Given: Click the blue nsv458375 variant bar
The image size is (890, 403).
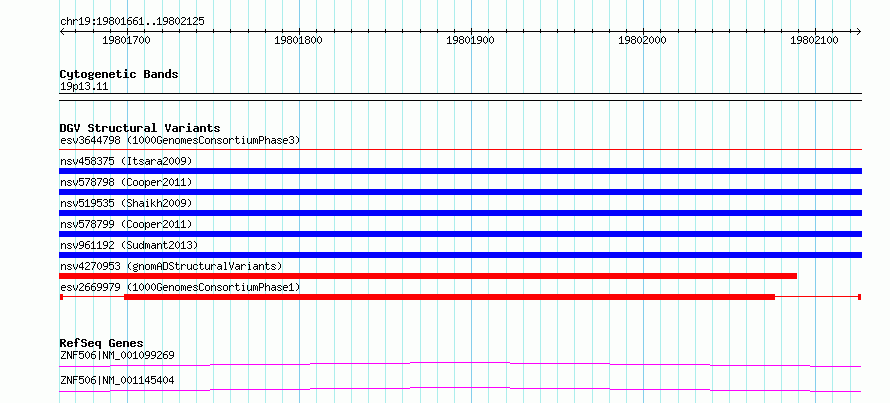Looking at the screenshot, I should point(460,171).
